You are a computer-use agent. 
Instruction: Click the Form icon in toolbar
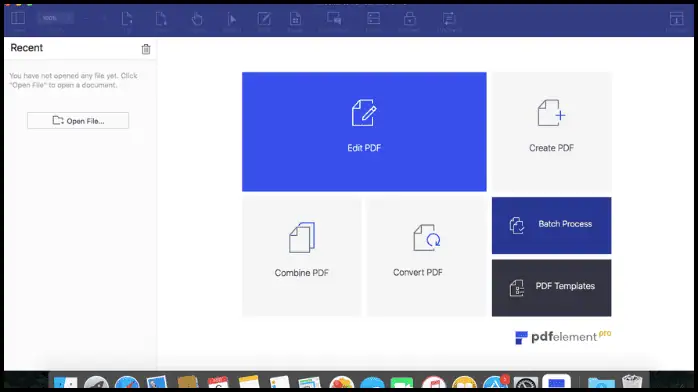pyautogui.click(x=373, y=18)
